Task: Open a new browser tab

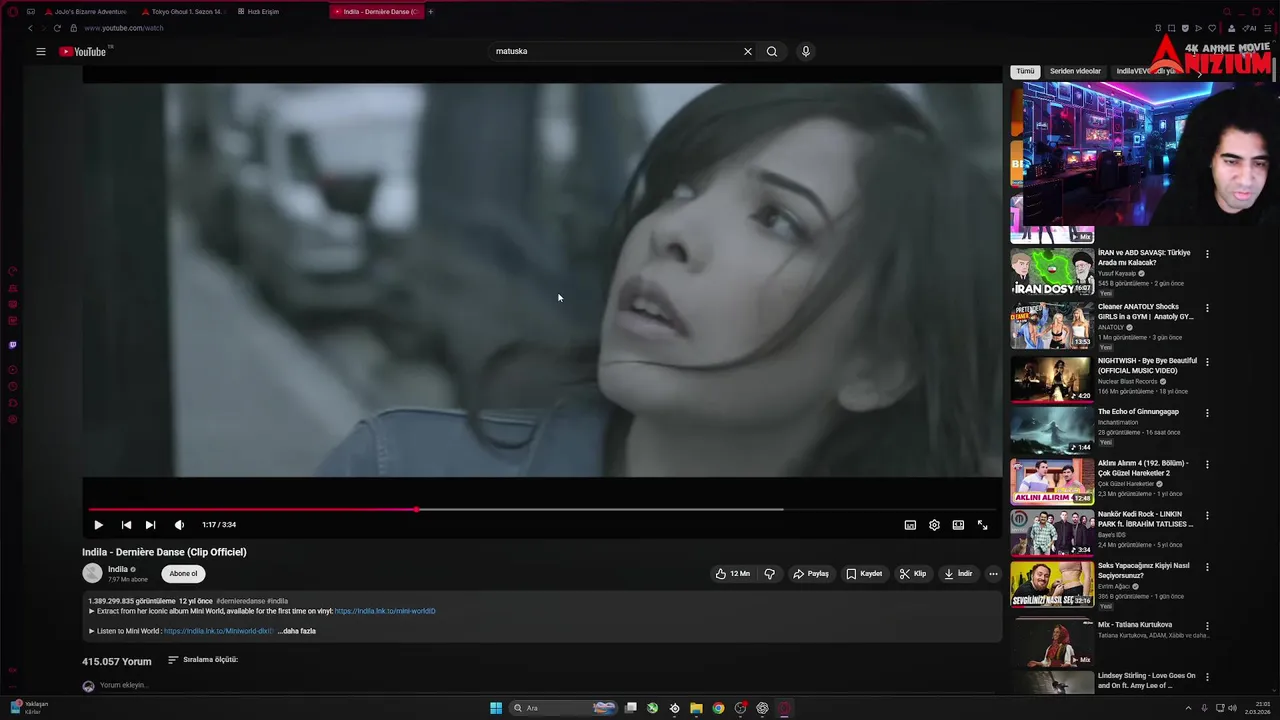Action: pyautogui.click(x=431, y=12)
